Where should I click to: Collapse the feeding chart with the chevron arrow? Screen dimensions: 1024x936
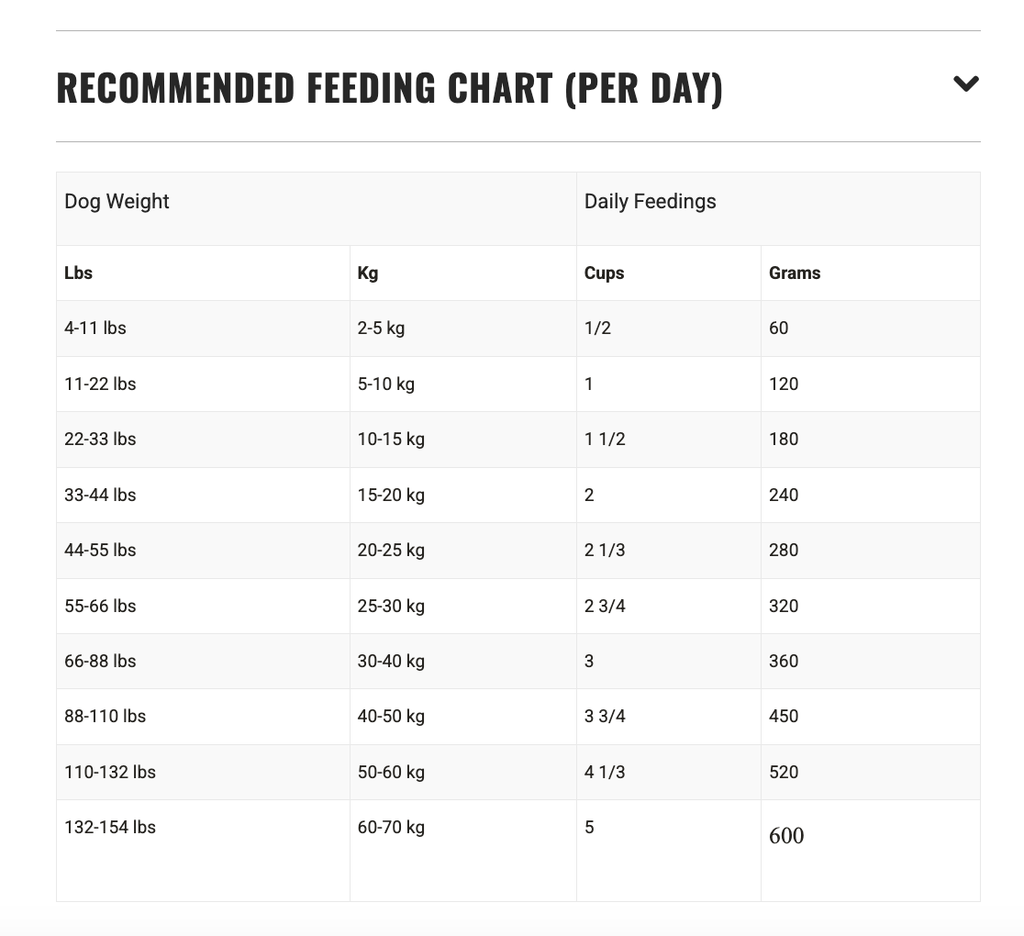965,84
